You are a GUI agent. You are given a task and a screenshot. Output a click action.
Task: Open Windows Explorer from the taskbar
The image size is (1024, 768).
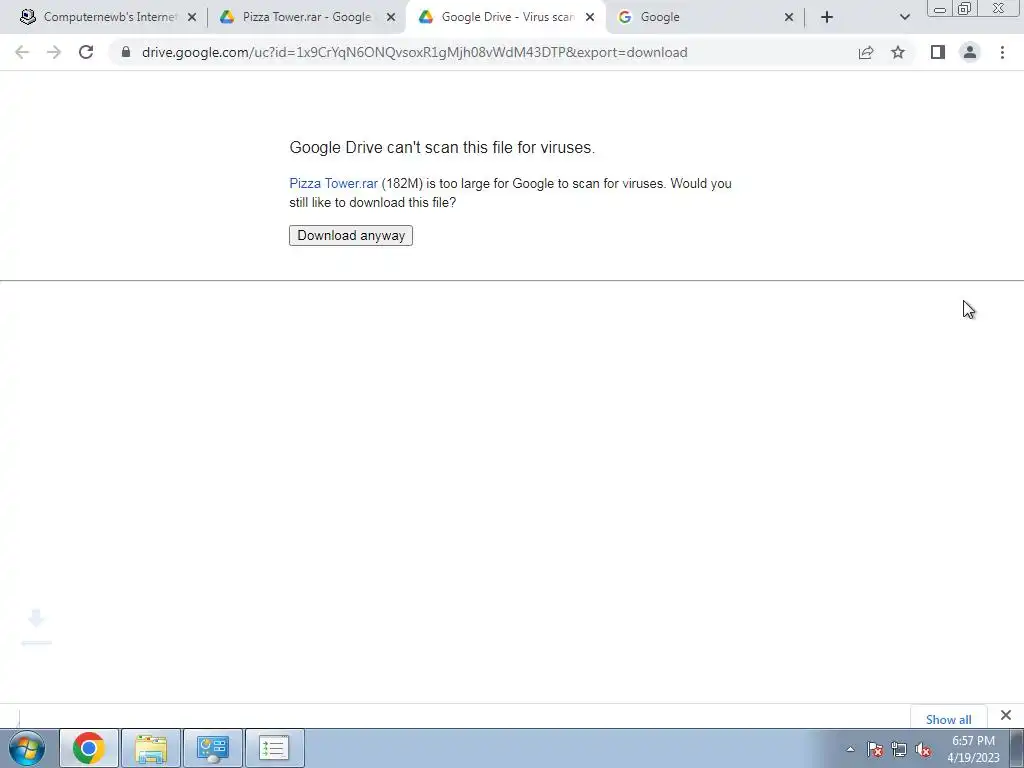click(151, 748)
